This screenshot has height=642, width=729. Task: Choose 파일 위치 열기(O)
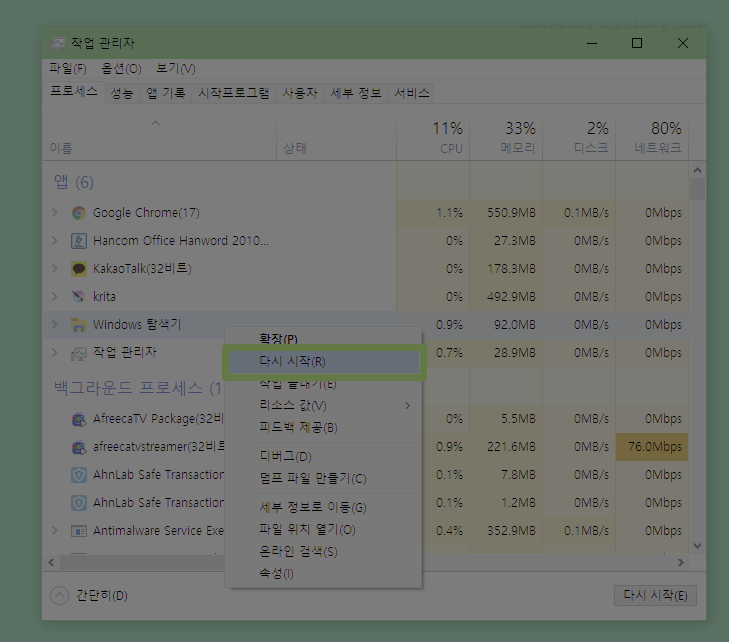tap(324, 529)
